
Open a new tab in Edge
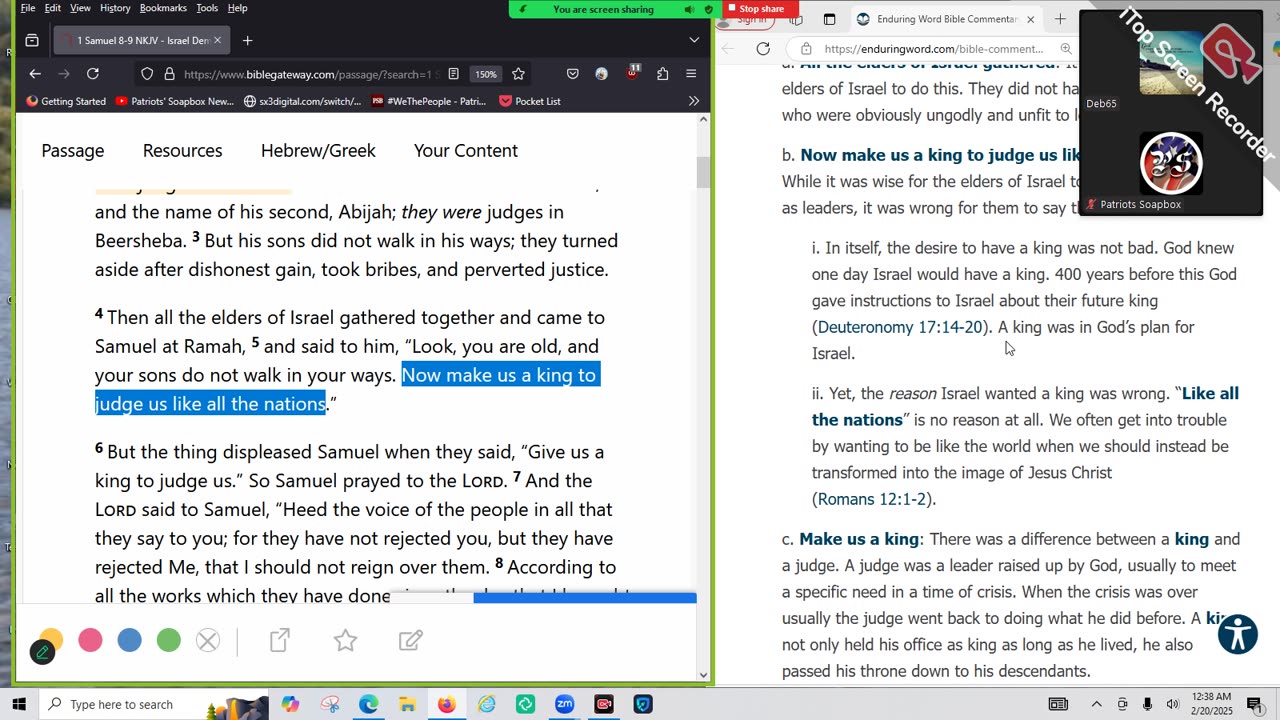[x=1060, y=19]
